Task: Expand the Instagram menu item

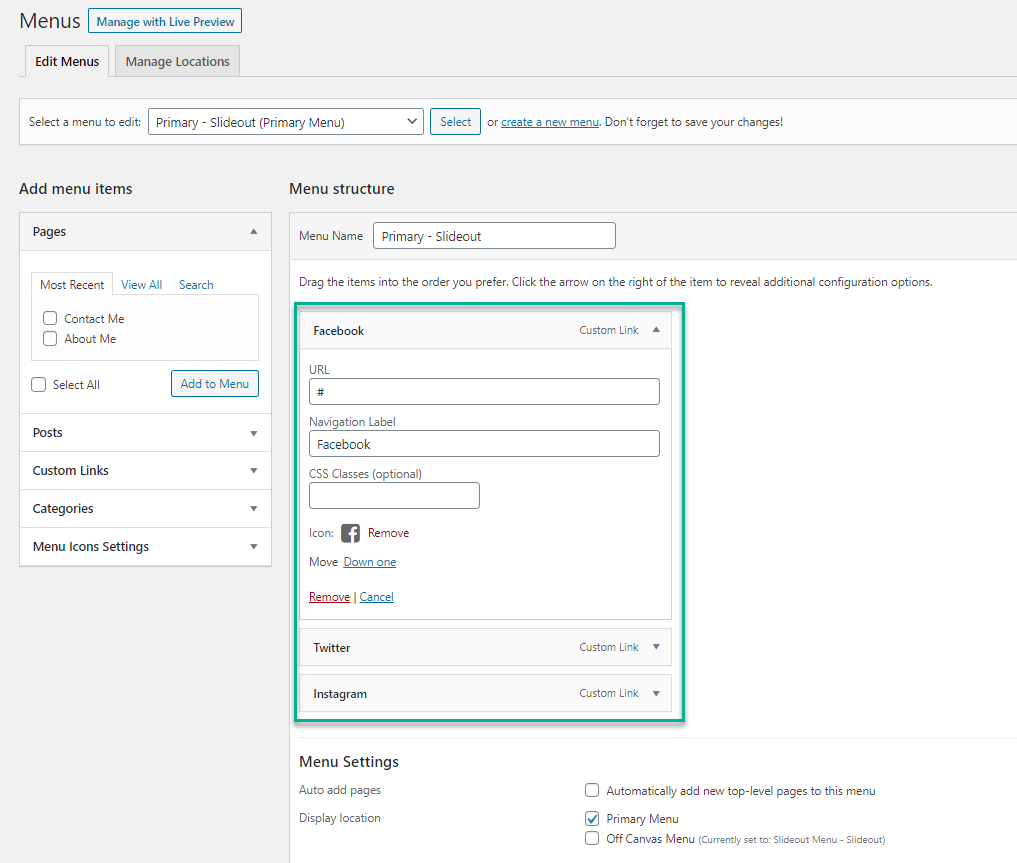Action: (656, 693)
